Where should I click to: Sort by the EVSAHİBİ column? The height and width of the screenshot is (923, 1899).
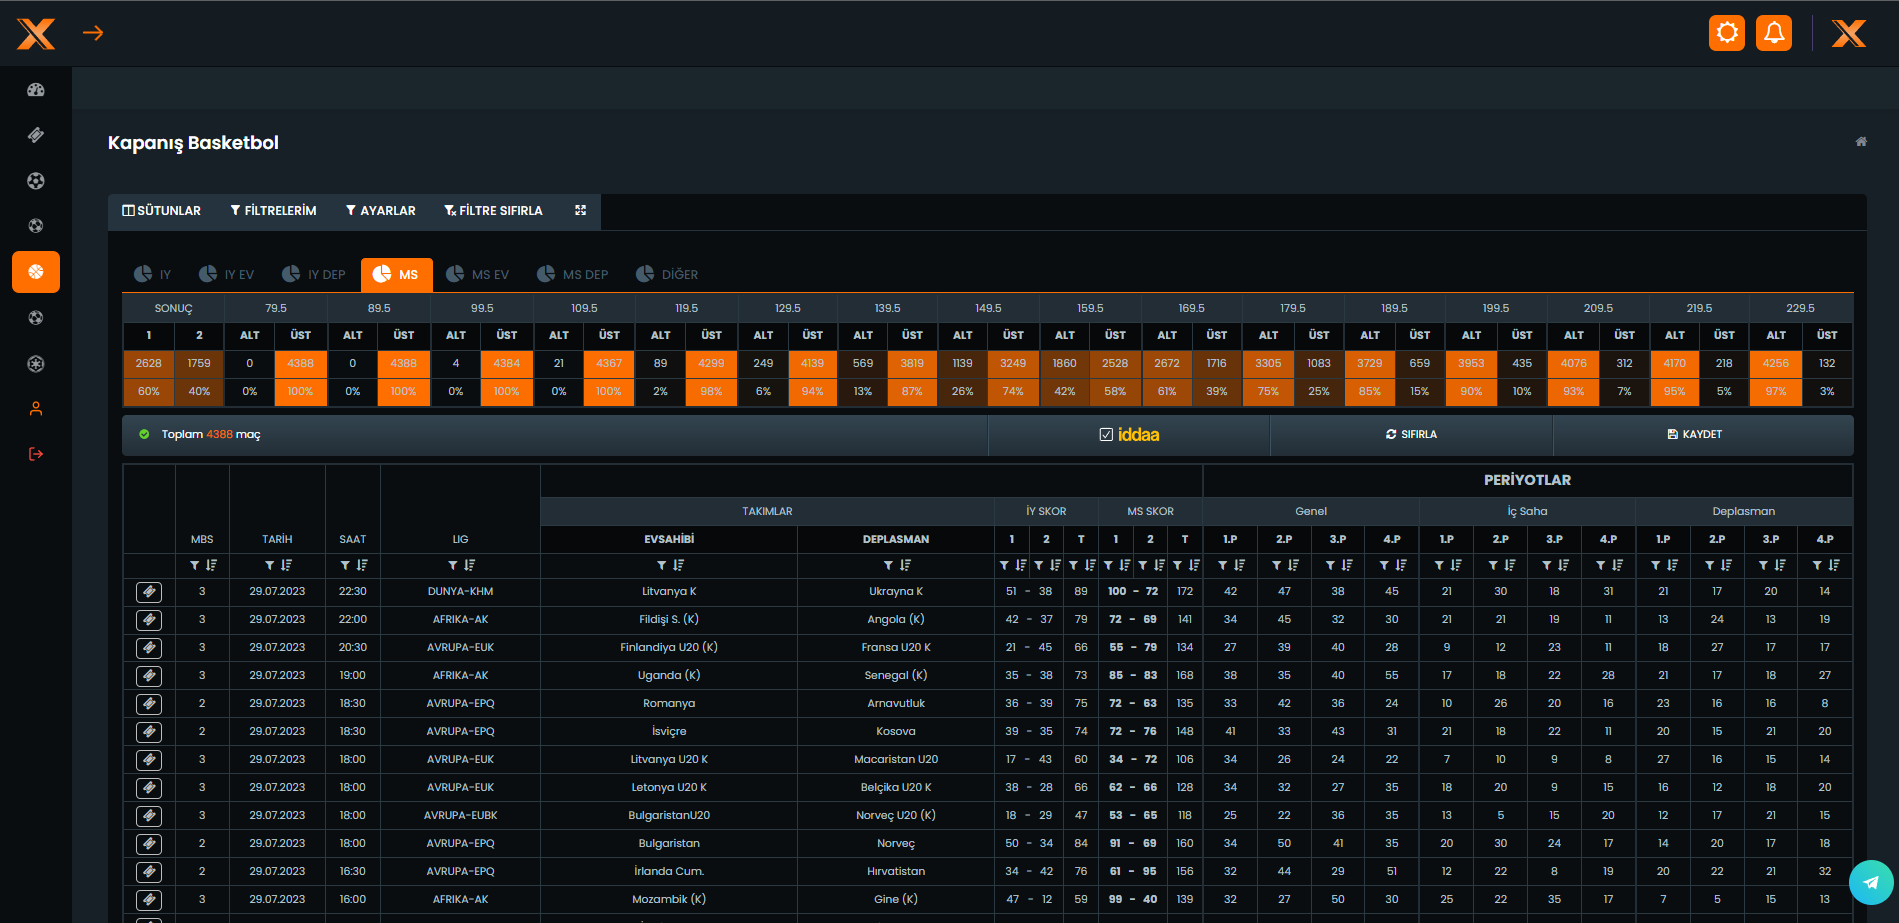coord(679,566)
